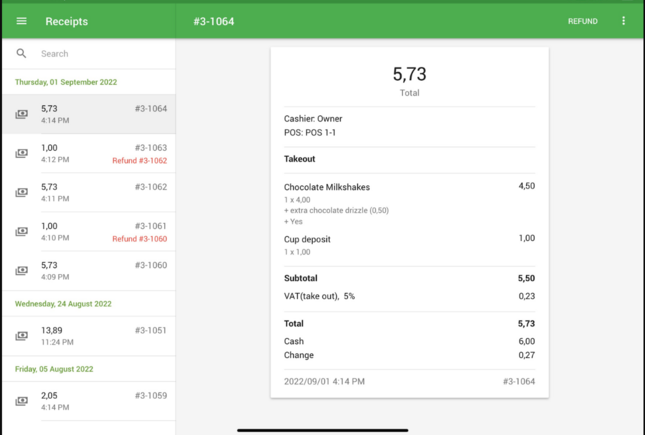Click the search magnifier icon
The image size is (645, 435).
point(22,54)
